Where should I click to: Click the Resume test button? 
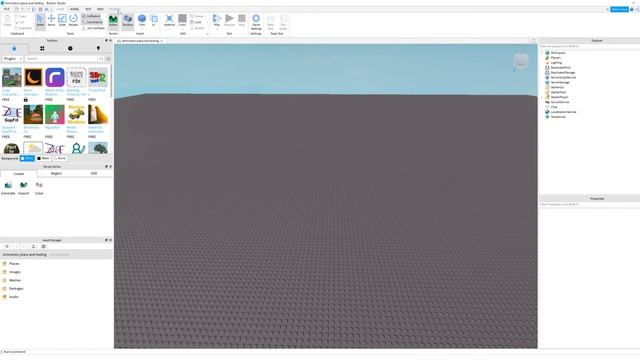[x=230, y=20]
